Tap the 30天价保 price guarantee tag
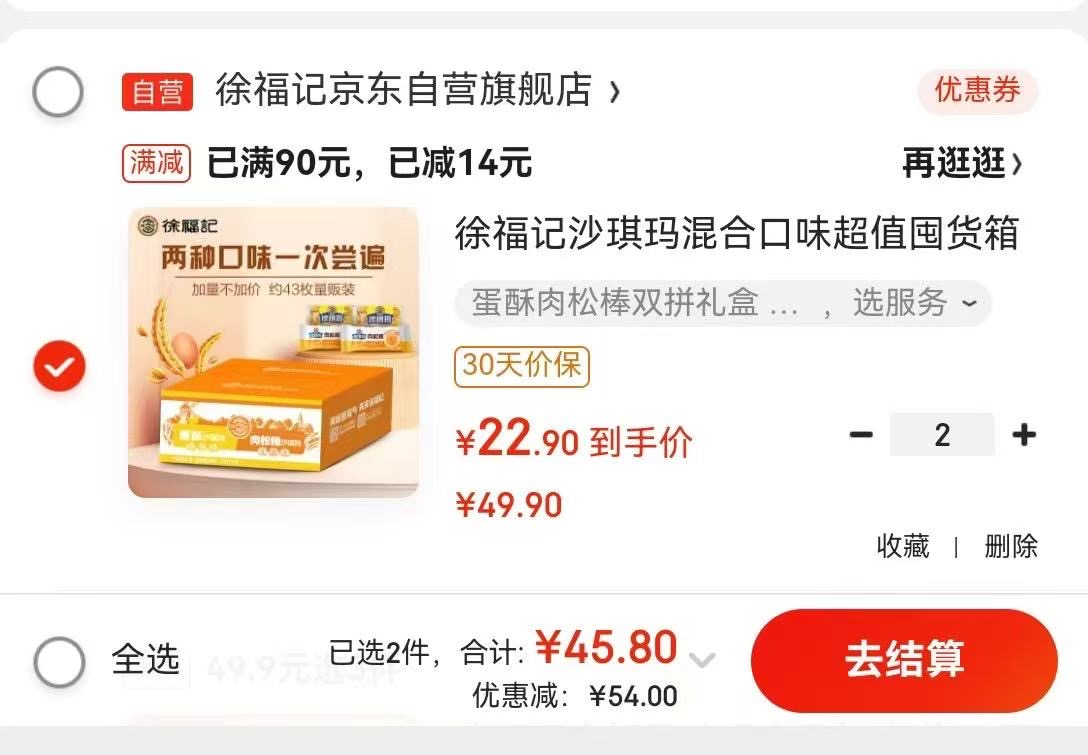Viewport: 1088px width, 755px height. [x=522, y=366]
